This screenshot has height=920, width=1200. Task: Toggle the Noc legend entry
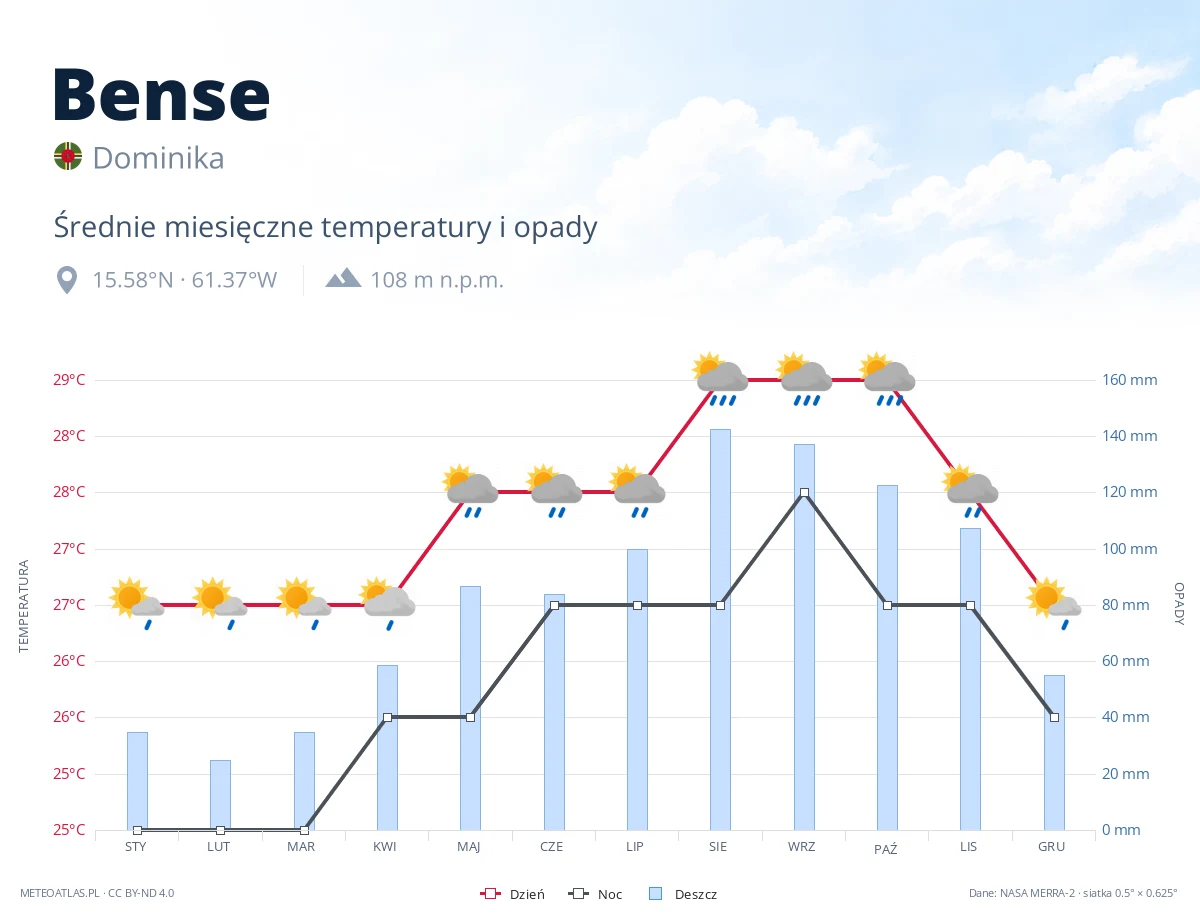[x=595, y=894]
